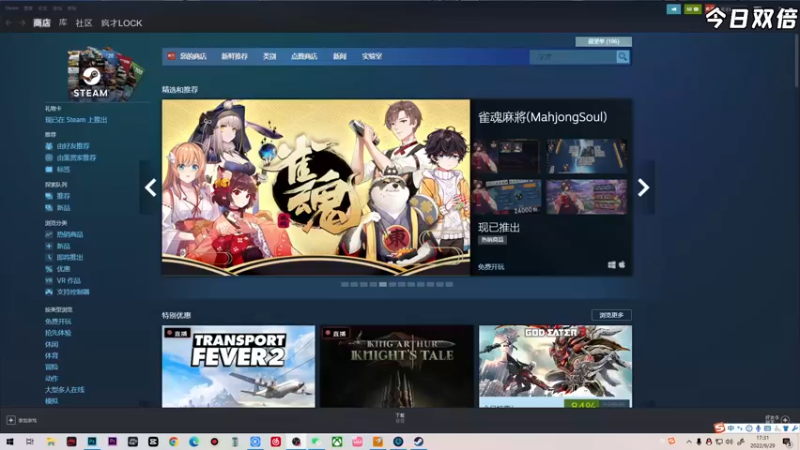Viewport: 800px width, 450px height.
Task: Open the 类别 categories dropdown
Action: click(269, 57)
